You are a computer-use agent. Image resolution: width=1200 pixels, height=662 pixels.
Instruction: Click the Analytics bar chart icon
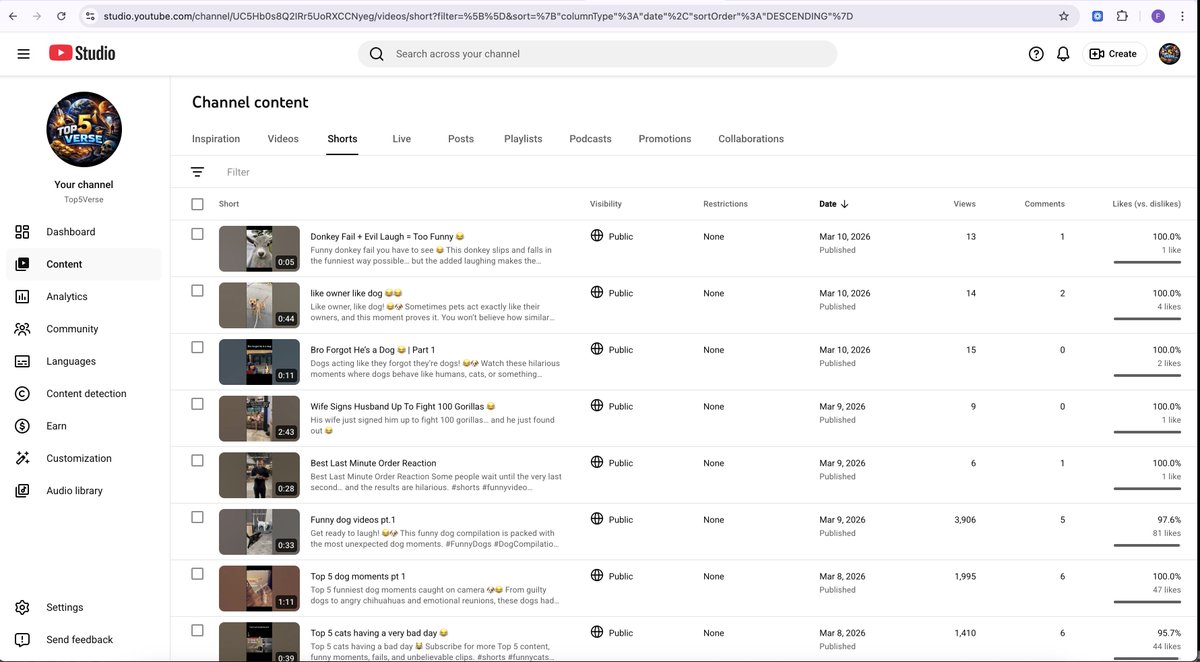22,297
